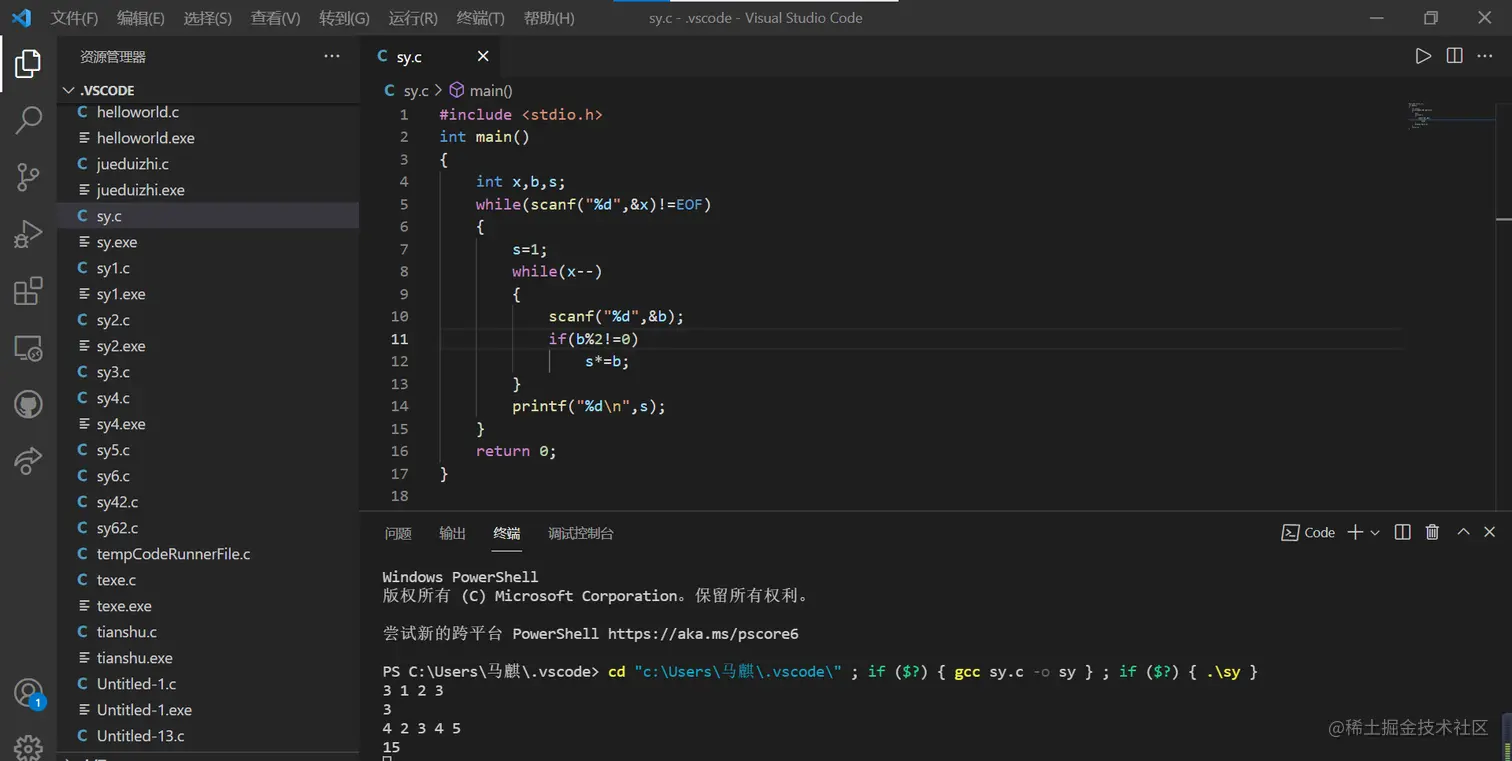Click the aka.ms/pscore6 link in terminal
This screenshot has height=761, width=1512.
click(x=703, y=634)
